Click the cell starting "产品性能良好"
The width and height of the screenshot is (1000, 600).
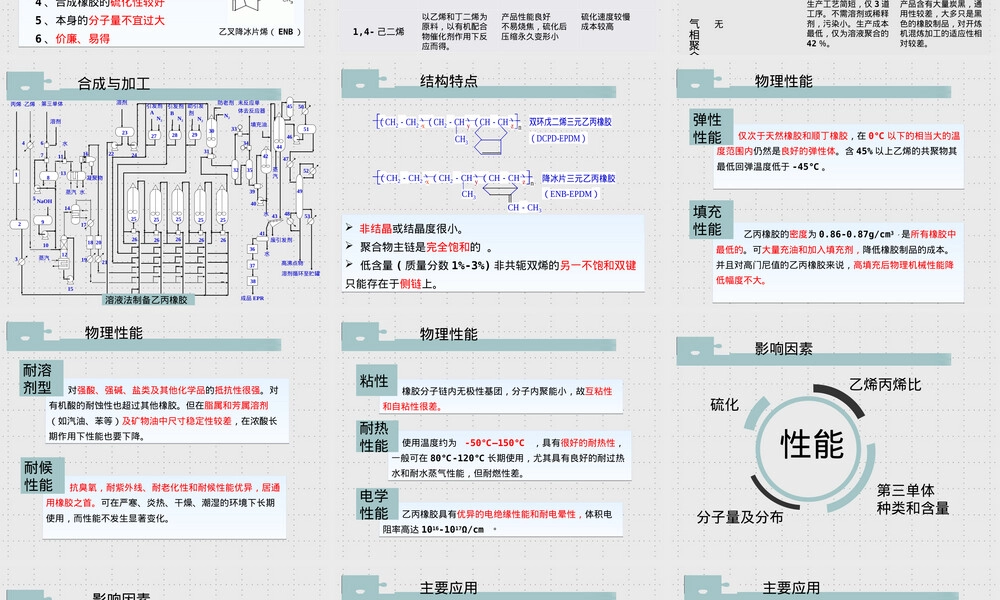coord(533,27)
